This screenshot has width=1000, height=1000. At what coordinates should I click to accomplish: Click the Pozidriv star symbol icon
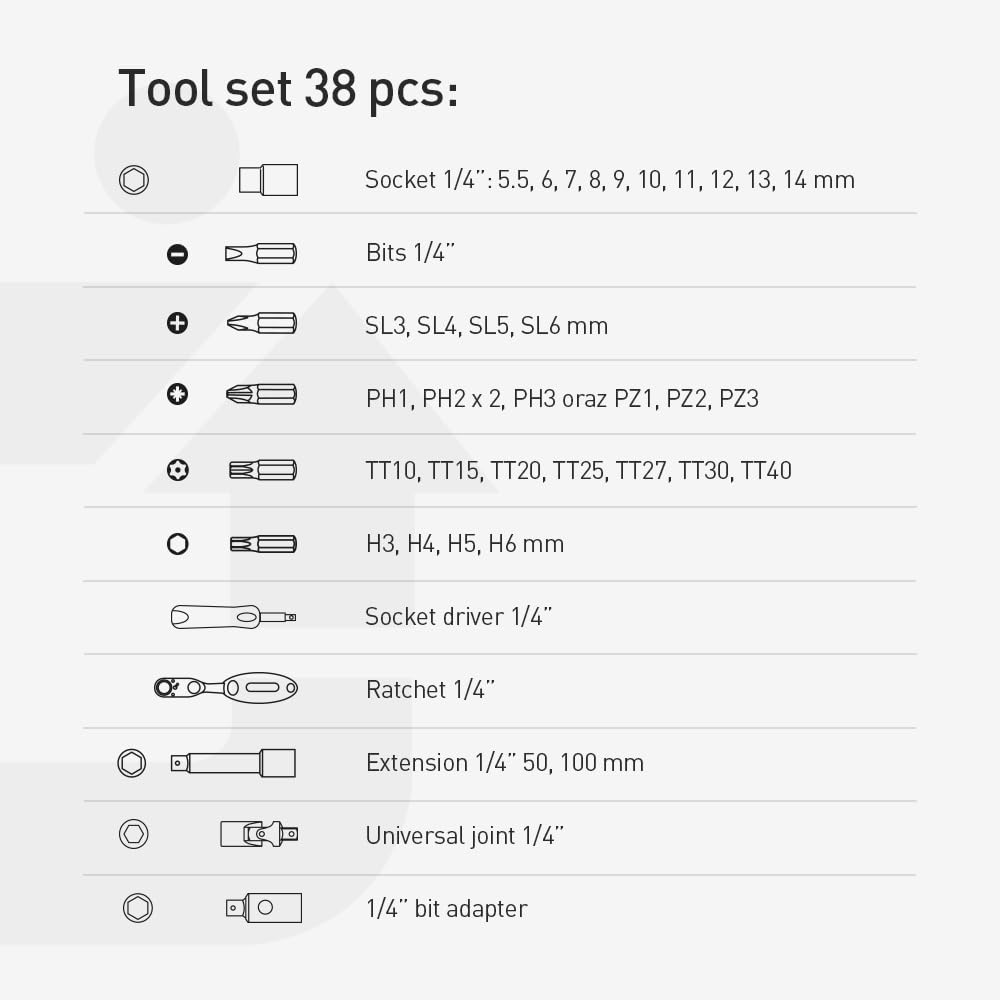(177, 394)
